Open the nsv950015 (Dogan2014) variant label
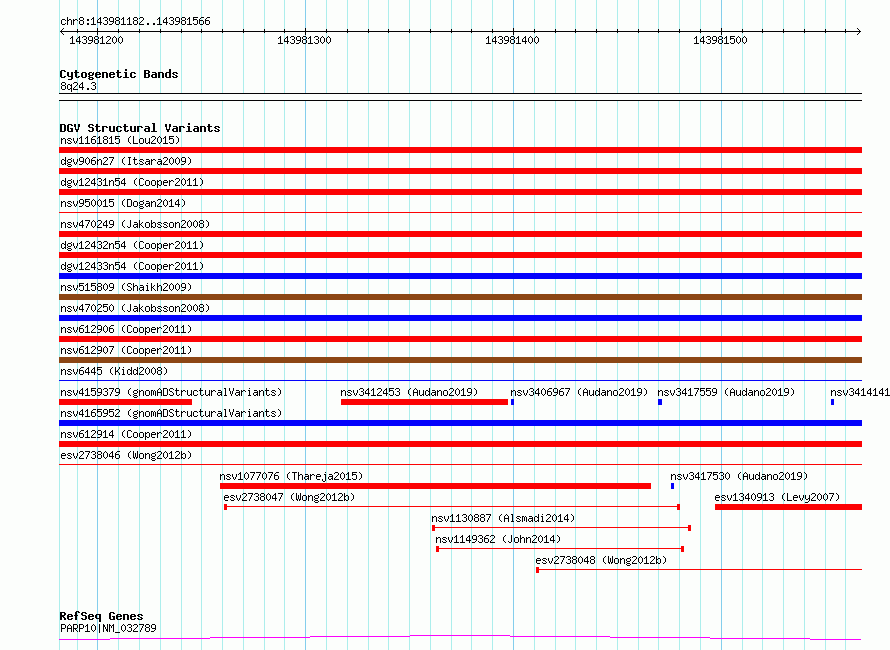The image size is (890, 650). click(x=122, y=203)
